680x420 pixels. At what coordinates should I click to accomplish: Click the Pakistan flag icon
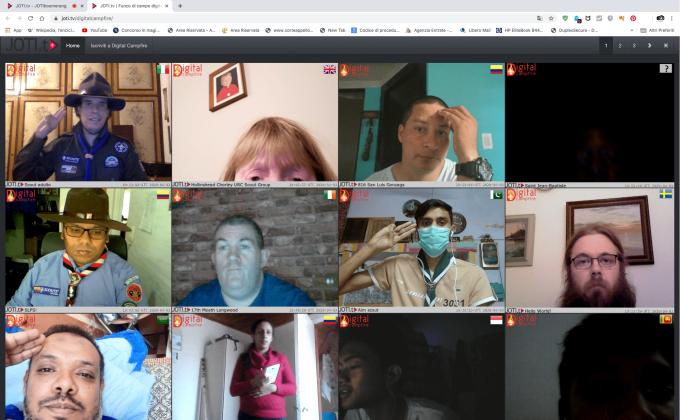coord(496,195)
